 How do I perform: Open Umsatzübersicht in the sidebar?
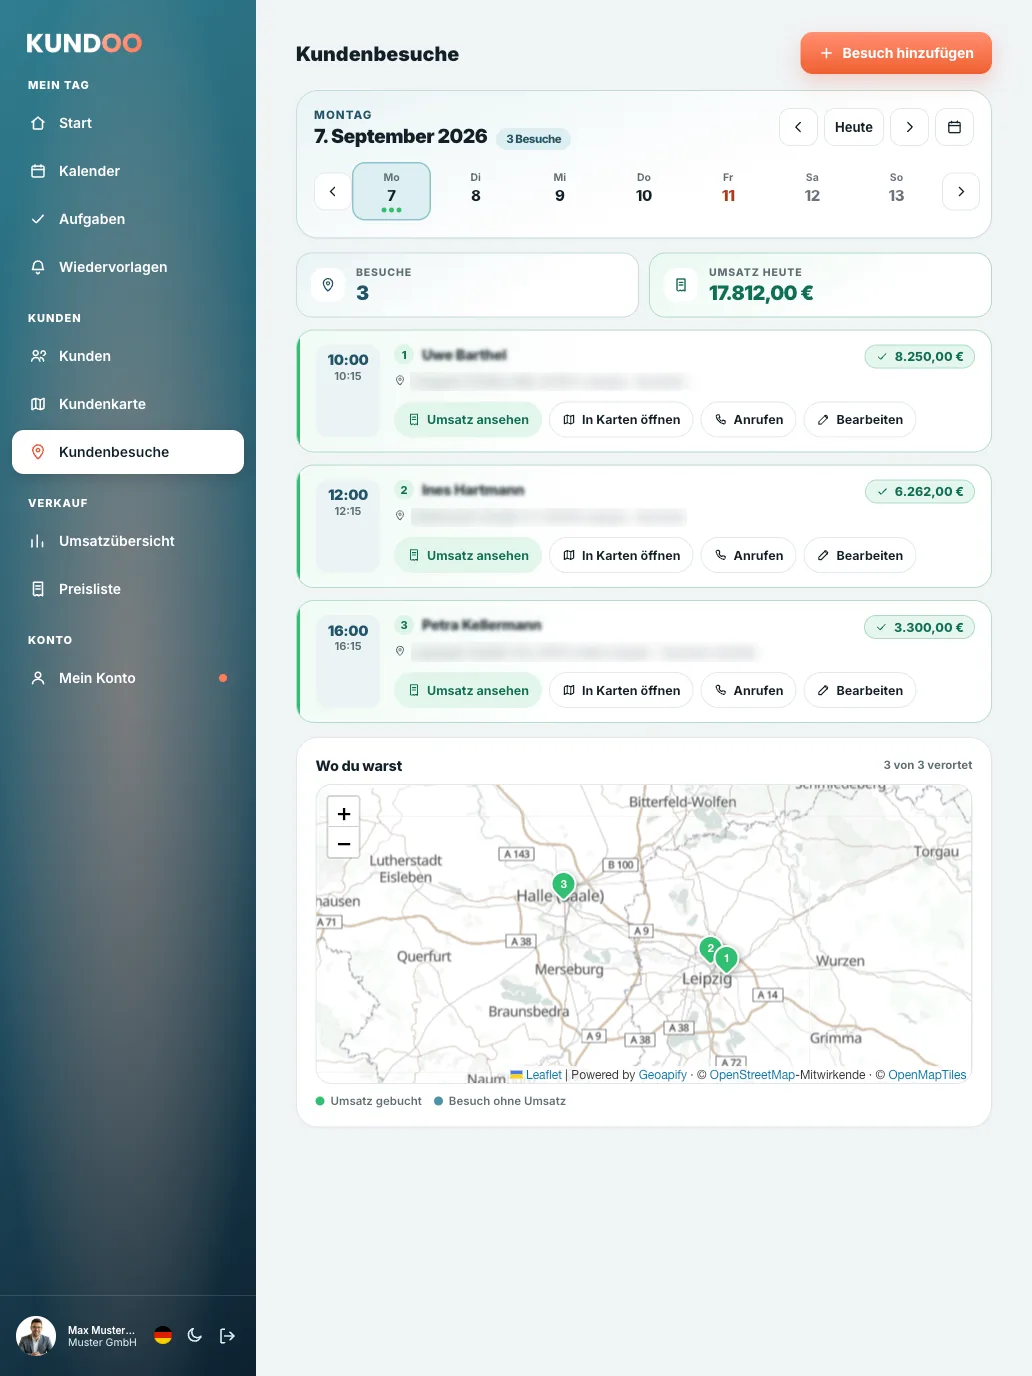128,541
